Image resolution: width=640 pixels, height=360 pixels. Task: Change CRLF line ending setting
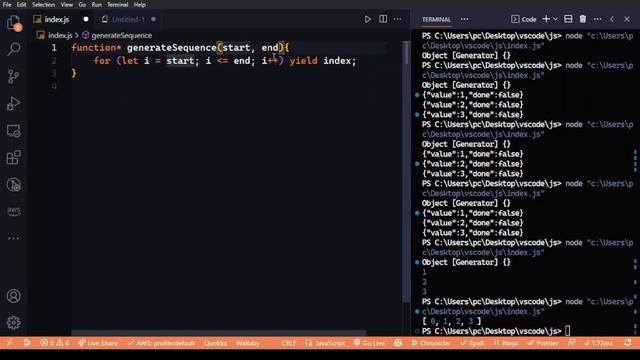[289, 343]
